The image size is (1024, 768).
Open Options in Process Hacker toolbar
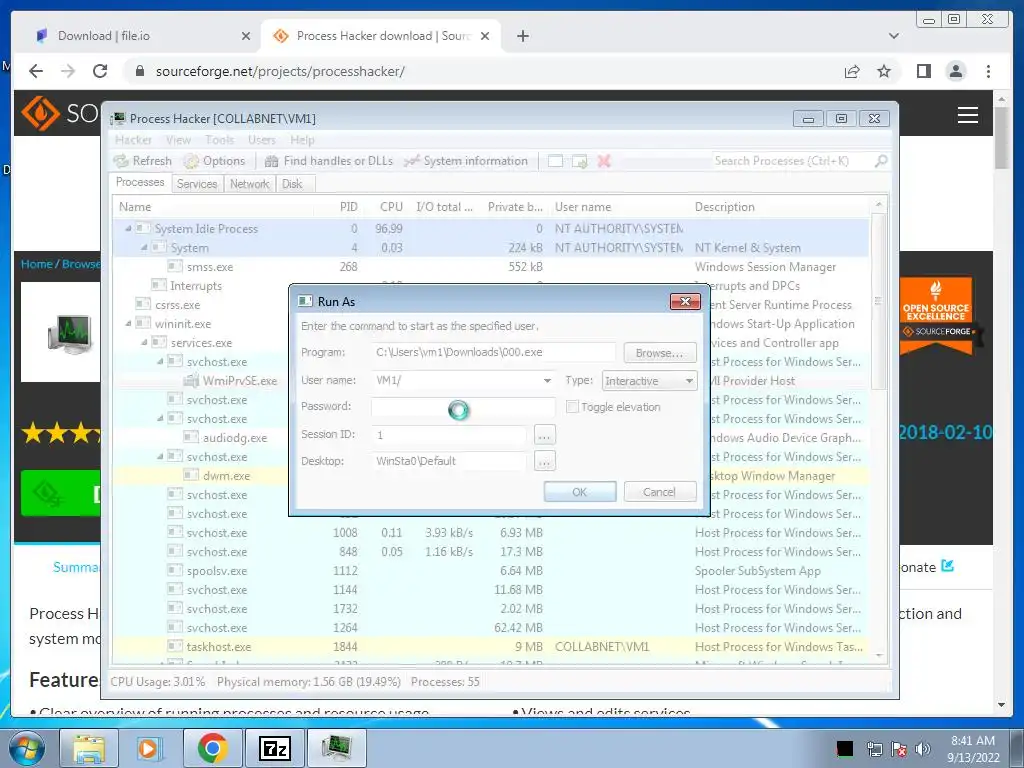(x=214, y=161)
